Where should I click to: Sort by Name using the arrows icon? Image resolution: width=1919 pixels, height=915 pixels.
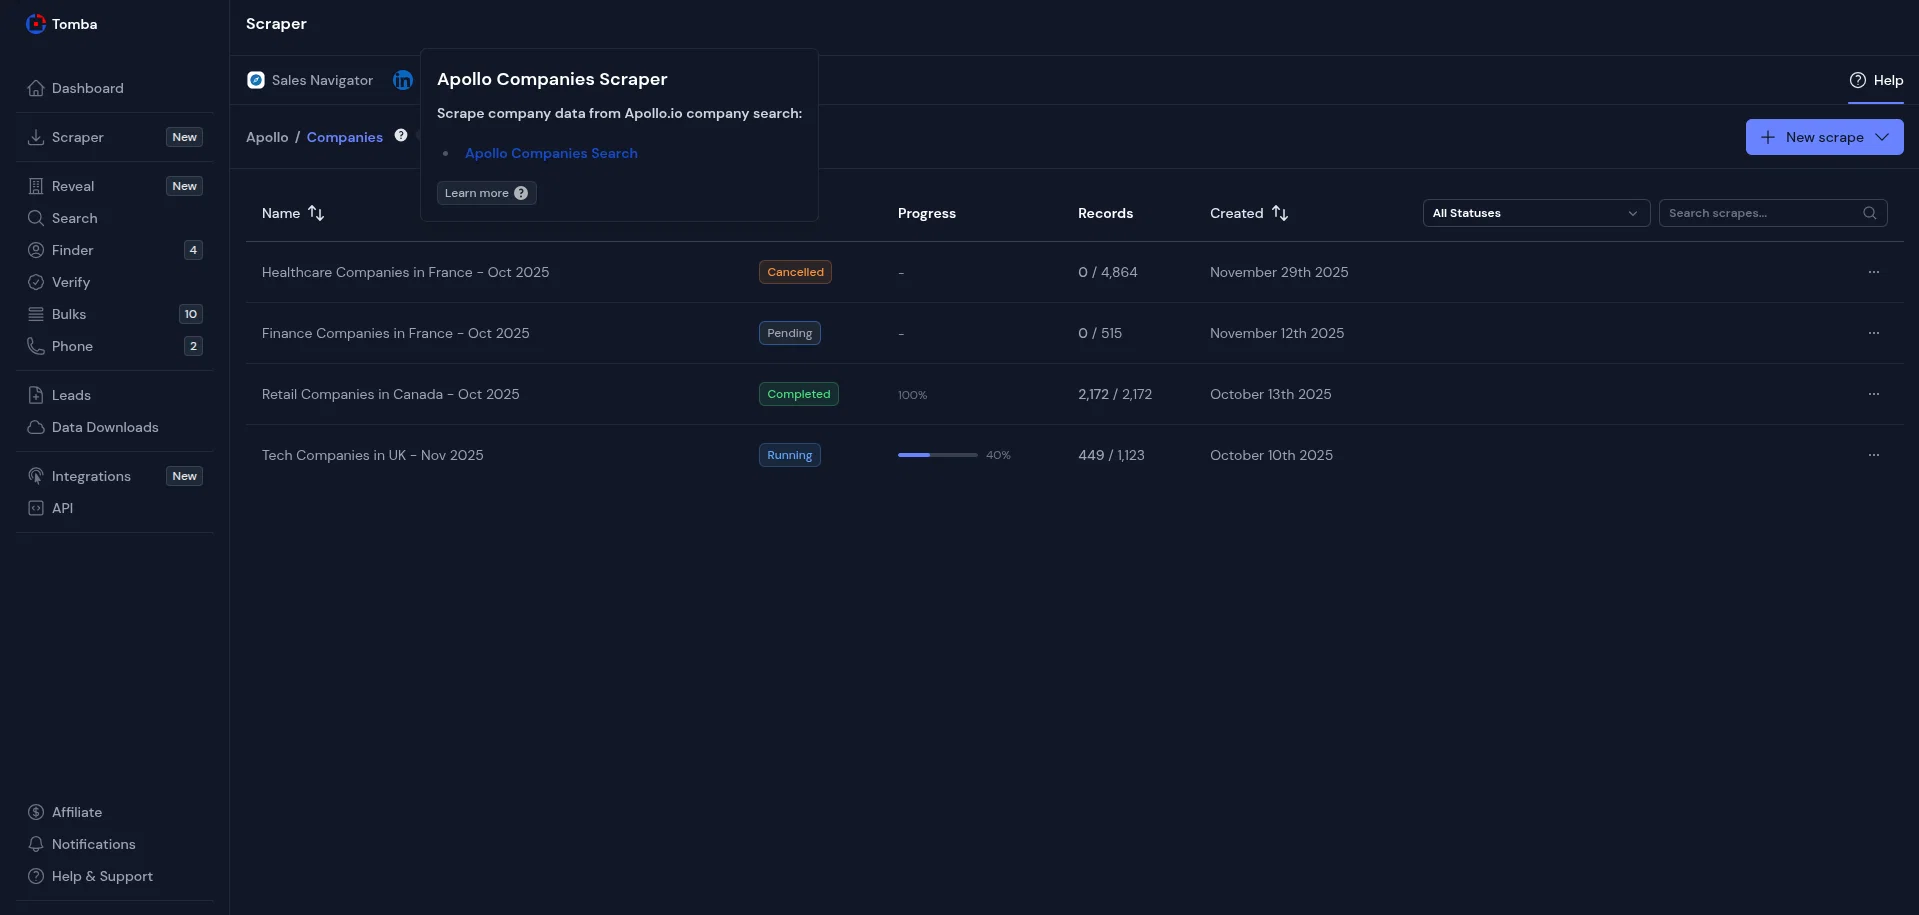pyautogui.click(x=316, y=213)
